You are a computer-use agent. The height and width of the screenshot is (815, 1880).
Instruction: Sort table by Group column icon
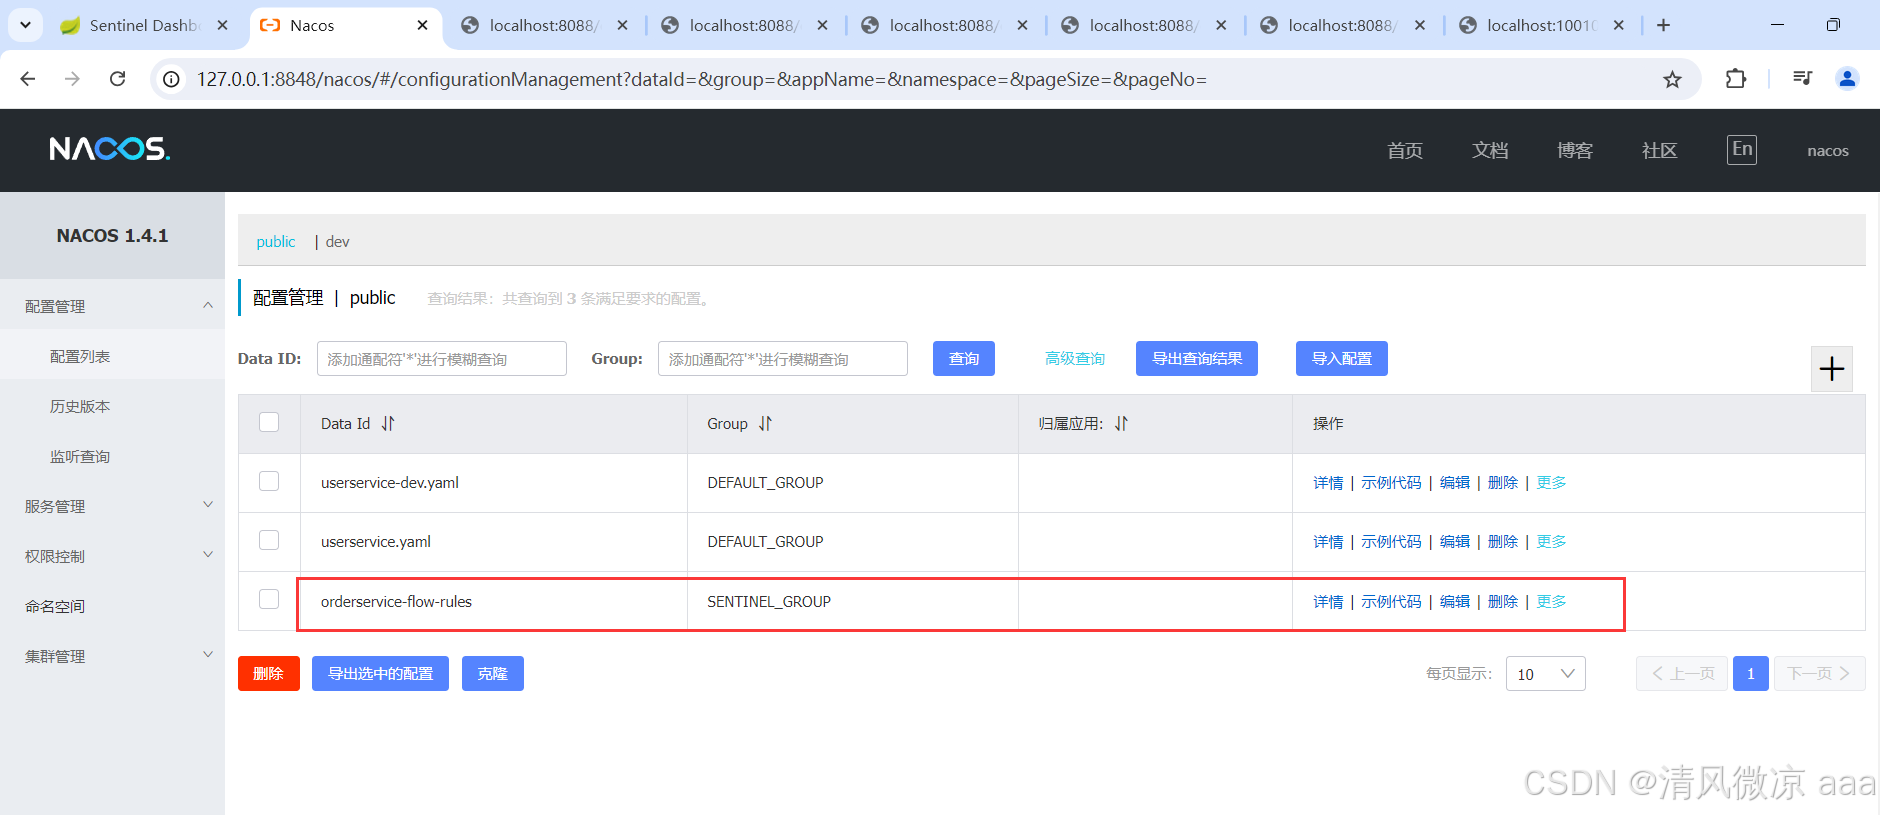pos(765,424)
